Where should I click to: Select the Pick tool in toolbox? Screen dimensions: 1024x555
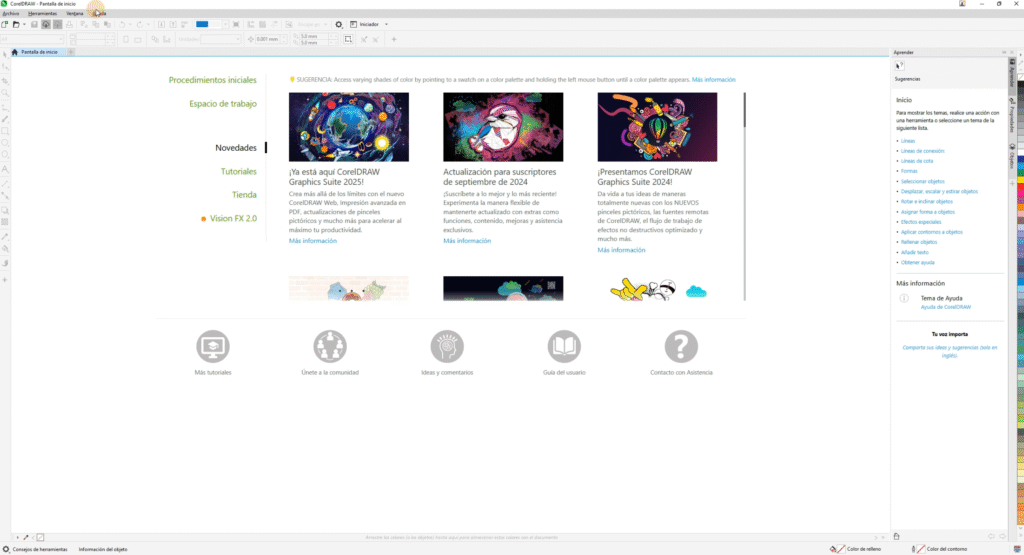pos(5,55)
